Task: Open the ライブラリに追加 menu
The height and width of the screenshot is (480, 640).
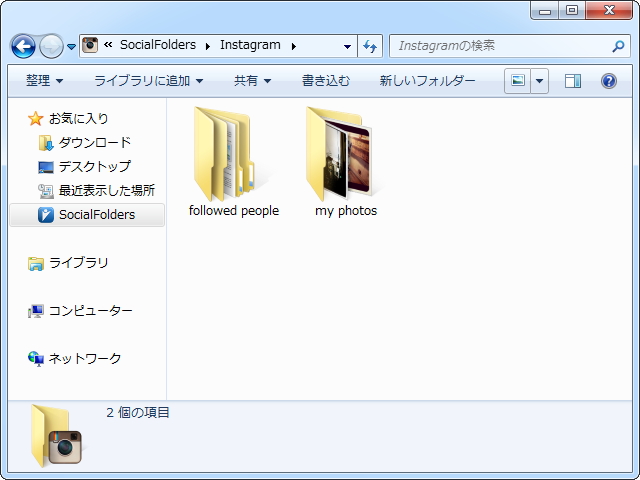Action: [149, 81]
